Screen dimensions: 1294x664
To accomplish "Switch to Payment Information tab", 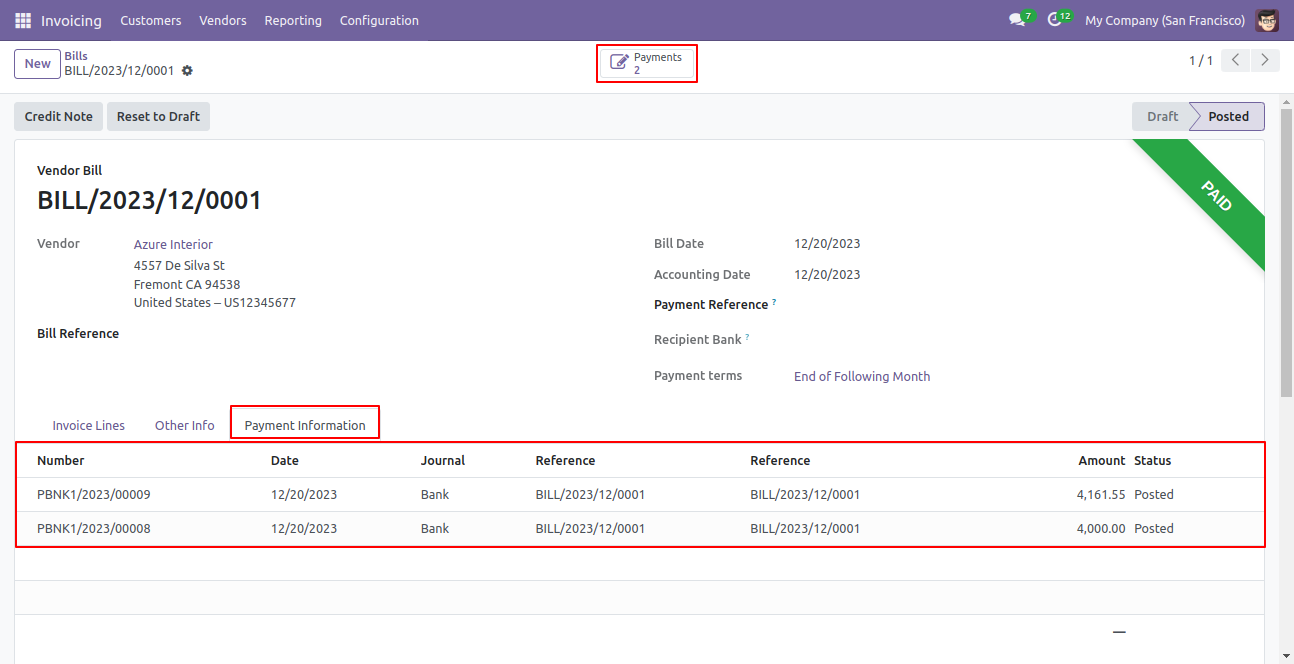I will coord(305,425).
